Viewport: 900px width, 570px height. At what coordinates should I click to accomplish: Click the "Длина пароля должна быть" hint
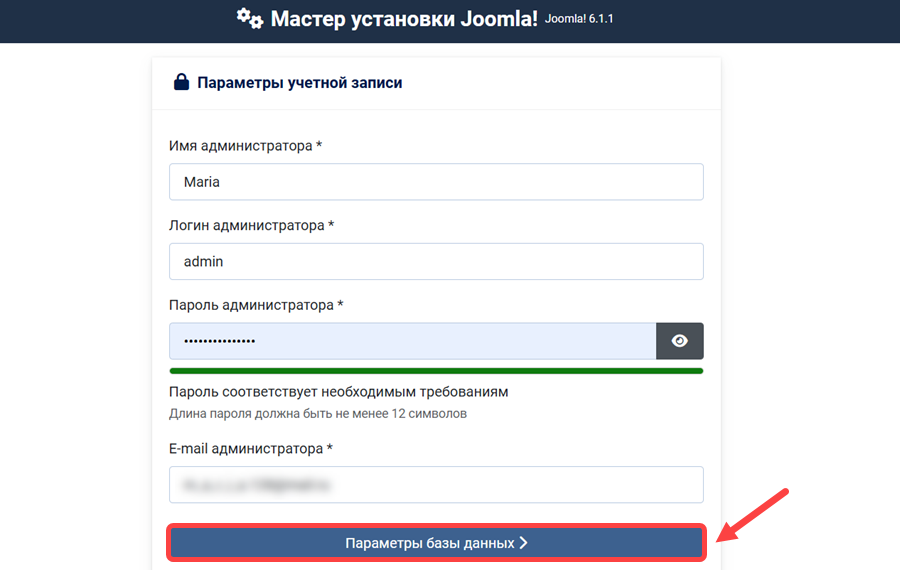tap(317, 414)
